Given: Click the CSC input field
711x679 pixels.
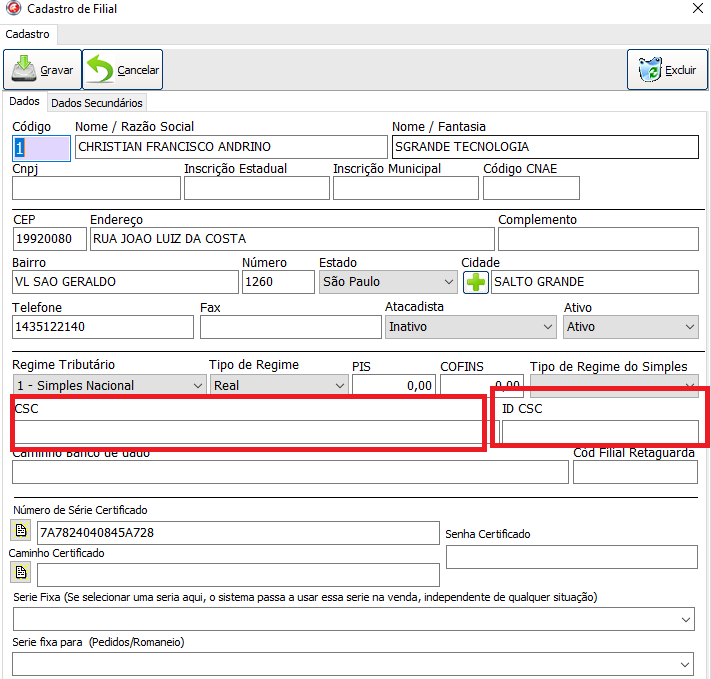Looking at the screenshot, I should coord(247,432).
